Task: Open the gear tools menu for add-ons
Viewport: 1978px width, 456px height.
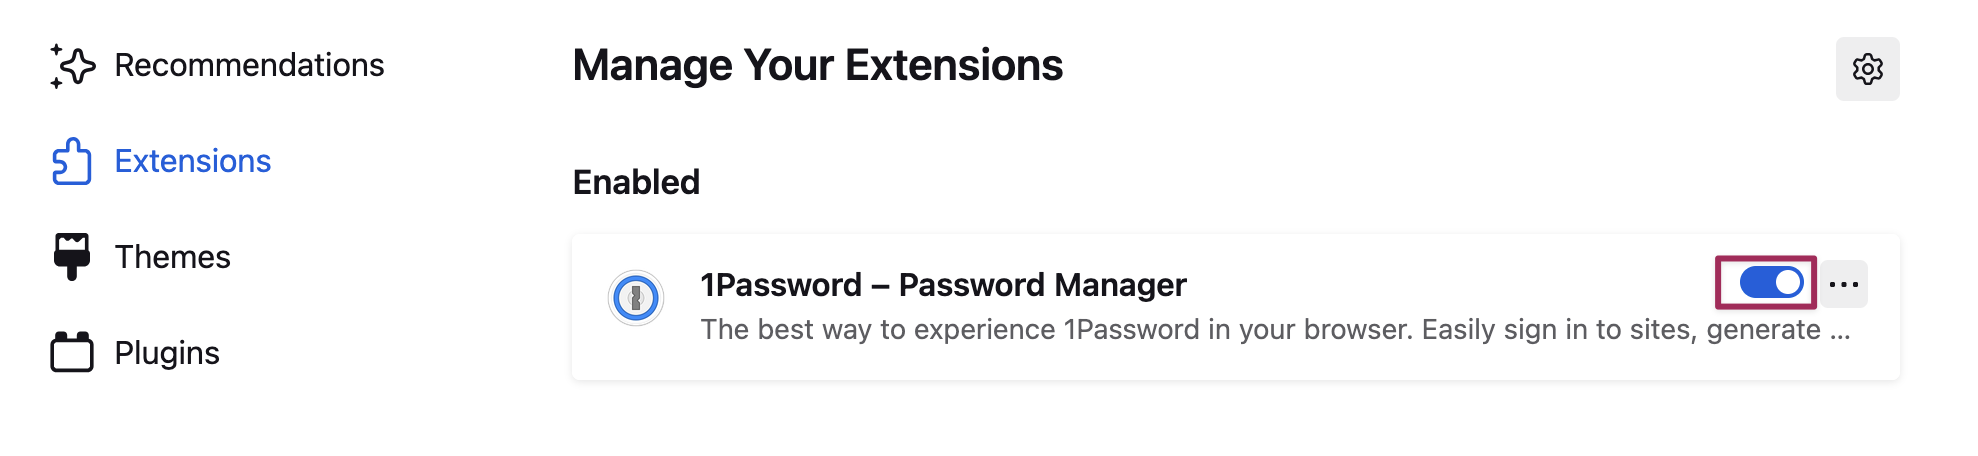Action: (x=1867, y=69)
